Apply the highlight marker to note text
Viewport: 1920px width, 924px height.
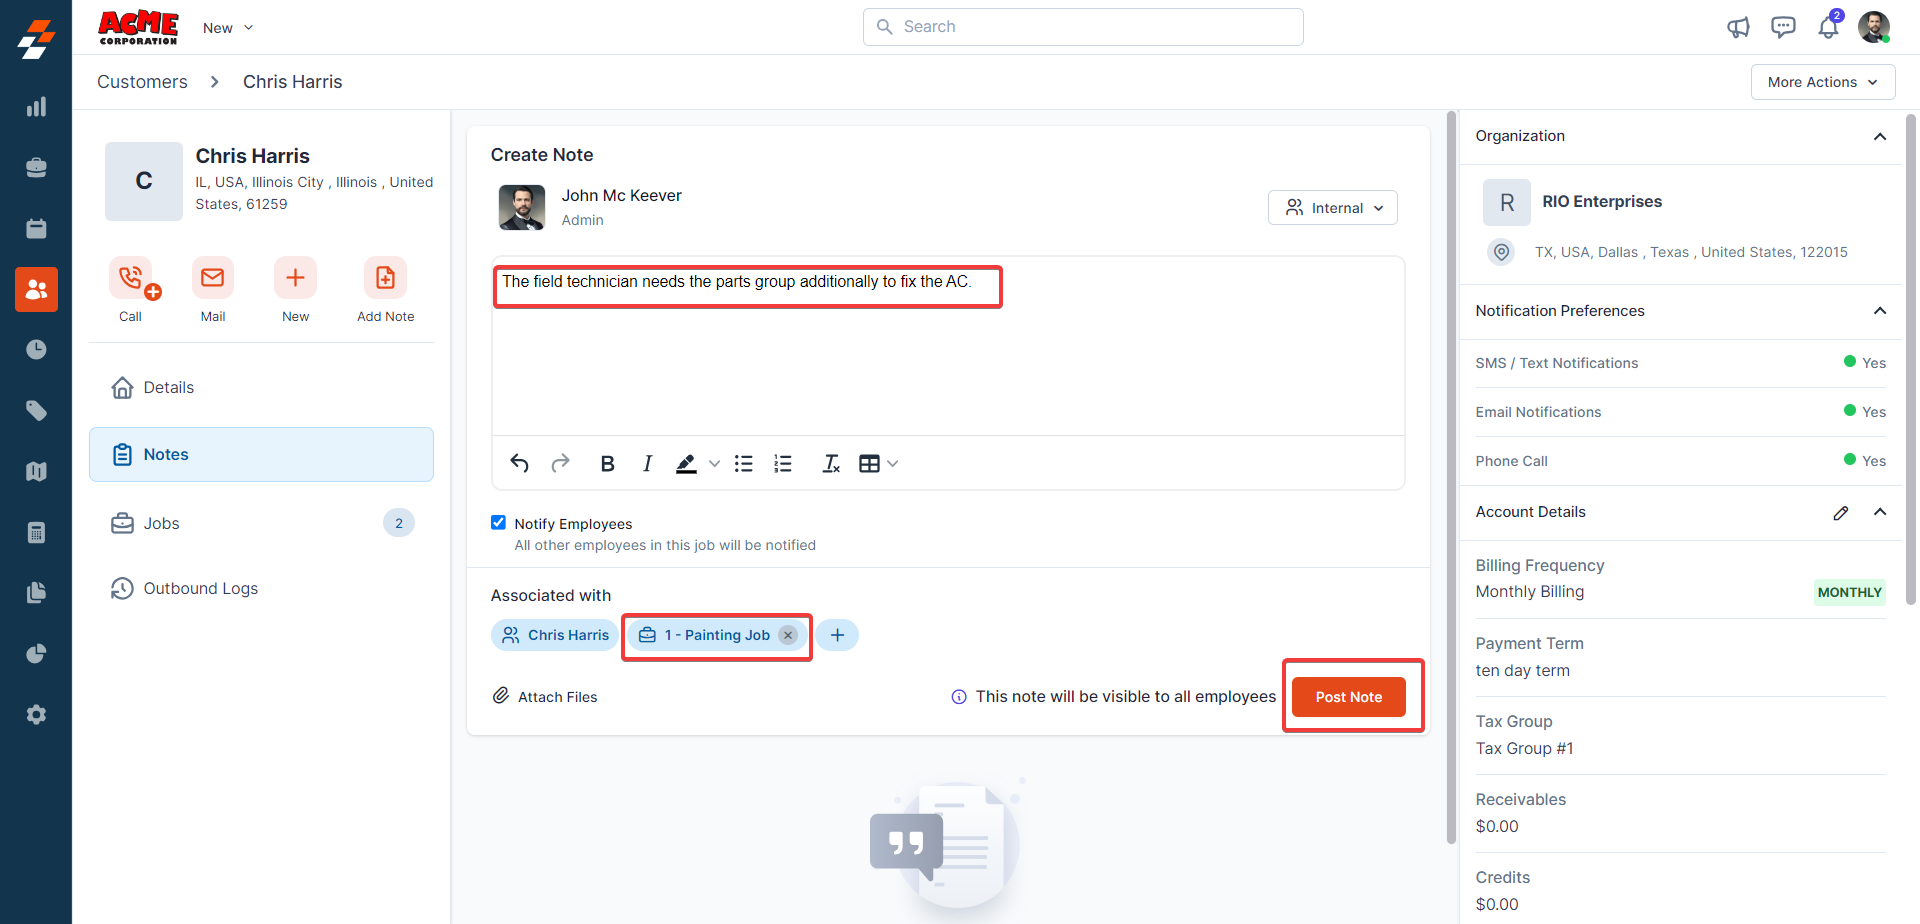point(686,463)
